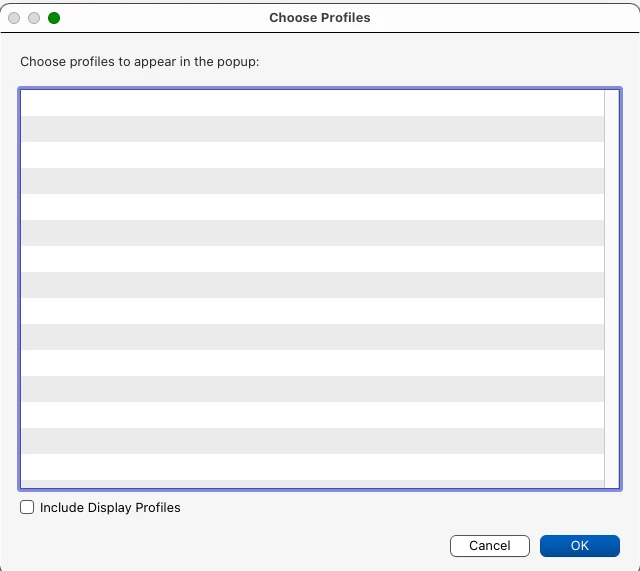
Task: Enable the Include Display Profiles checkbox
Action: pos(27,507)
